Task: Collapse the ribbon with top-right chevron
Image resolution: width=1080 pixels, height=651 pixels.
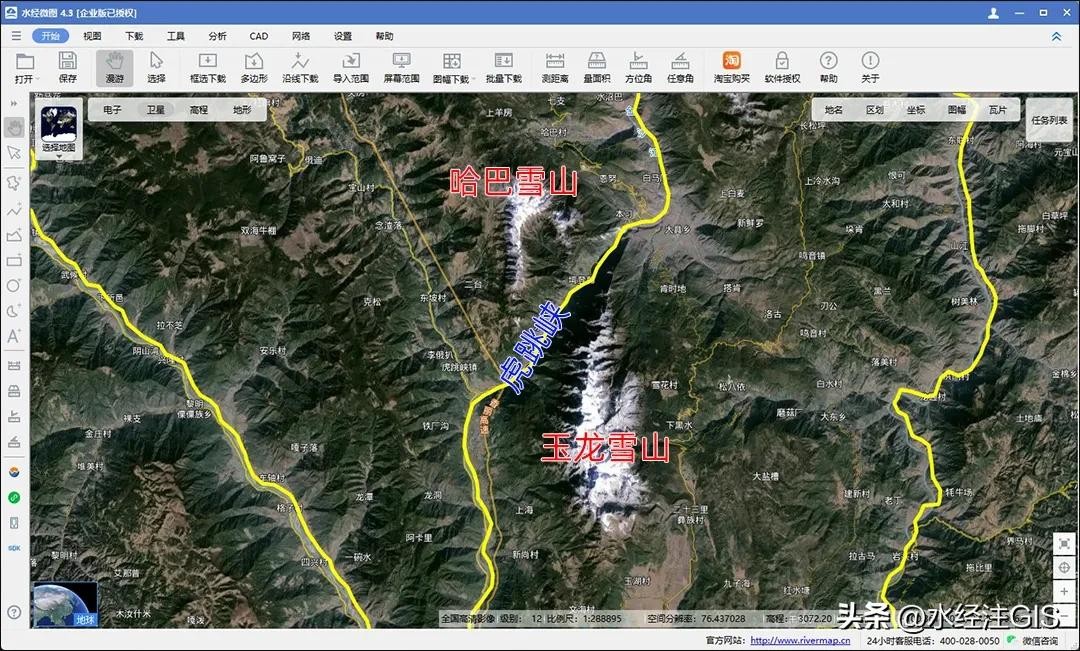Action: point(1056,36)
